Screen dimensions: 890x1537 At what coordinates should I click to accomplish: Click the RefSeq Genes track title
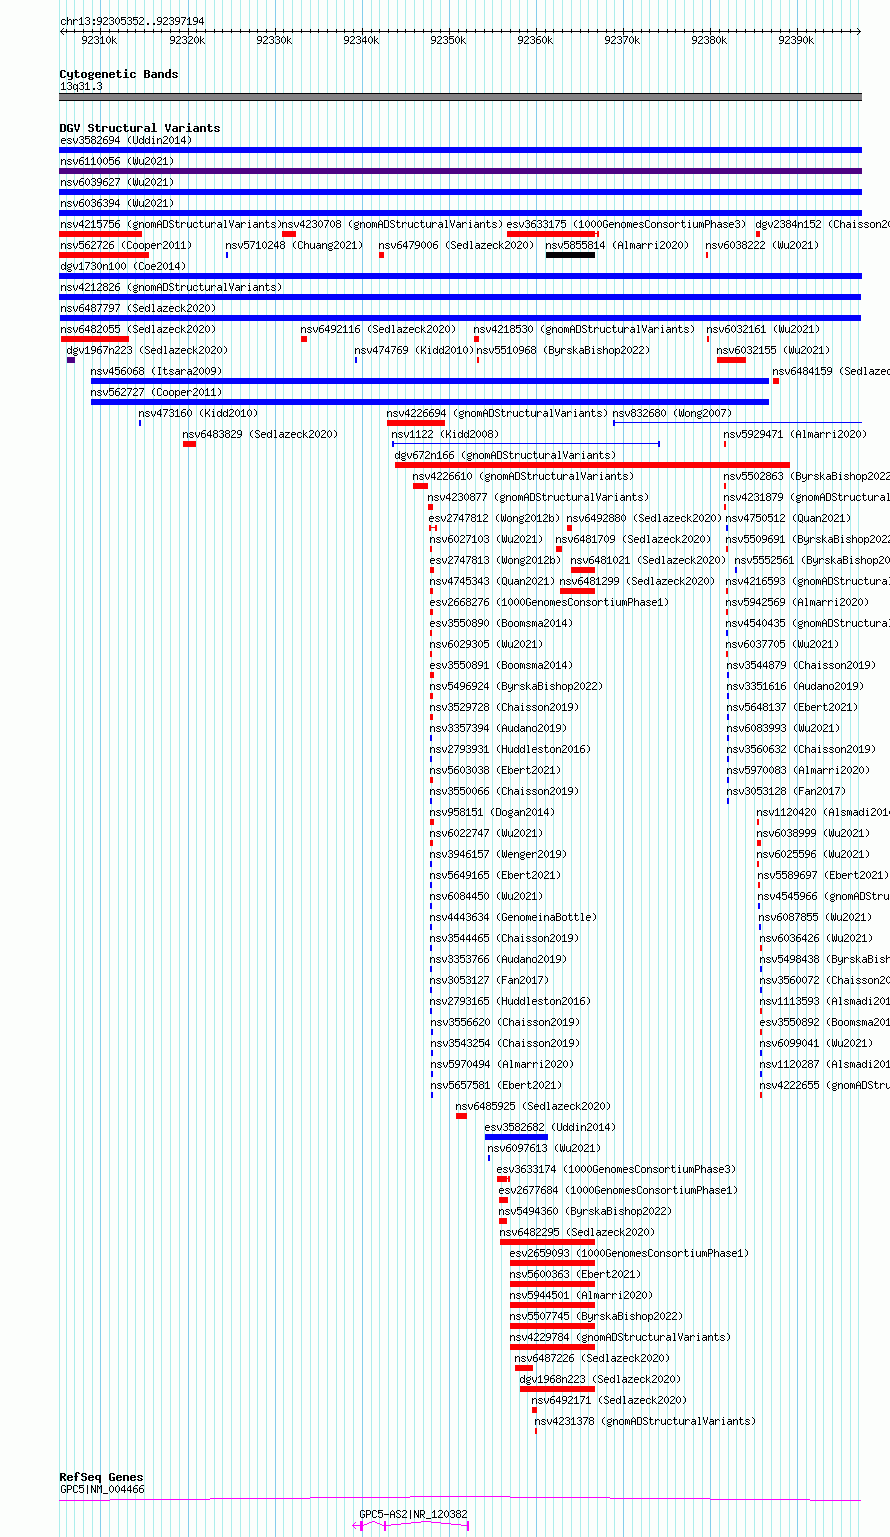click(x=101, y=1477)
